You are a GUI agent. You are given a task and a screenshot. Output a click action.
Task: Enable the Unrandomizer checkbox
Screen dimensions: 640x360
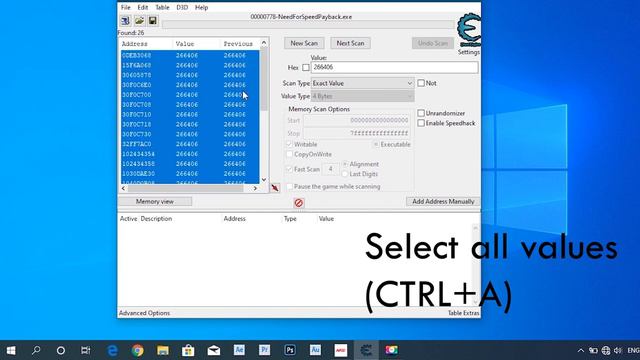click(421, 113)
